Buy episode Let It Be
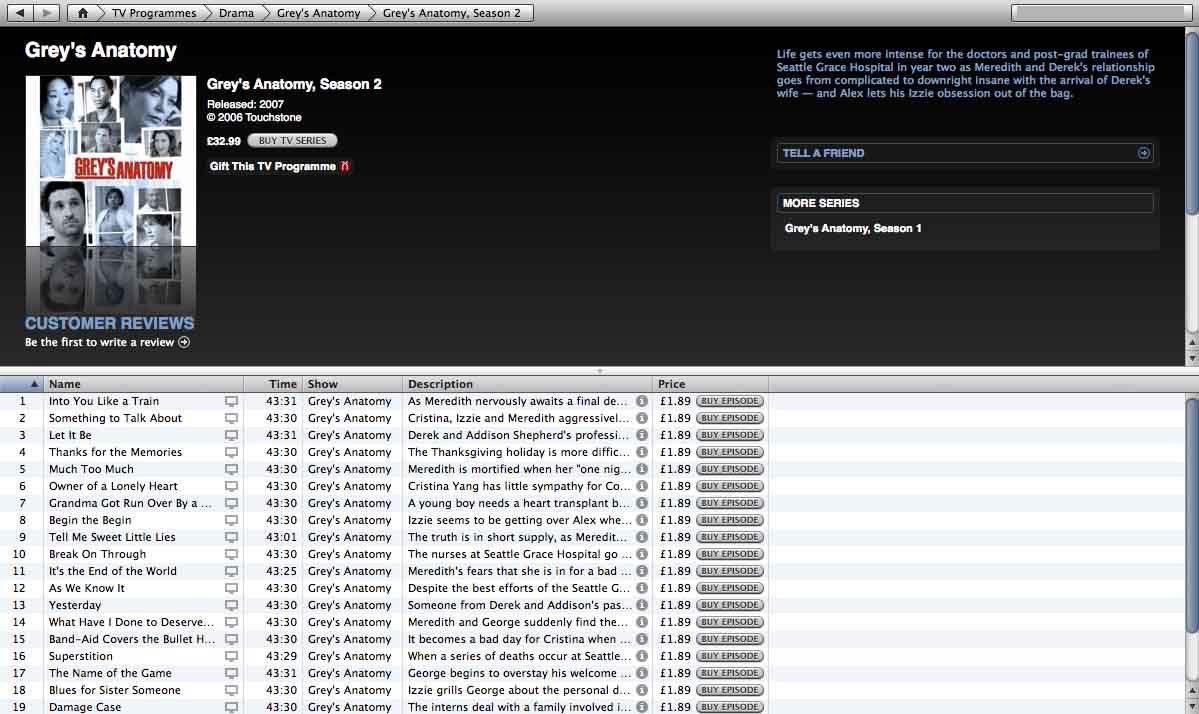The image size is (1199, 714). click(x=729, y=435)
